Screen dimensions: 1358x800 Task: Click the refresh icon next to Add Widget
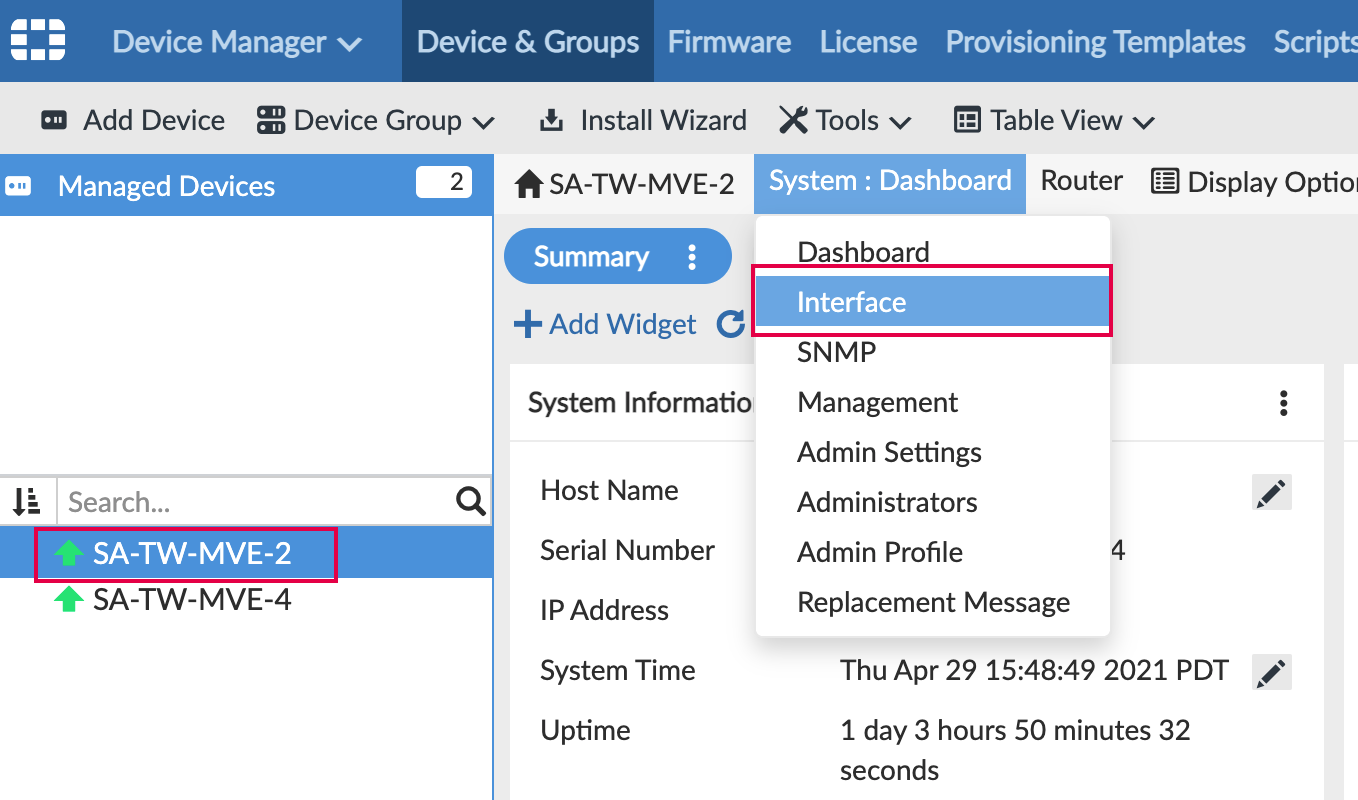pos(731,324)
